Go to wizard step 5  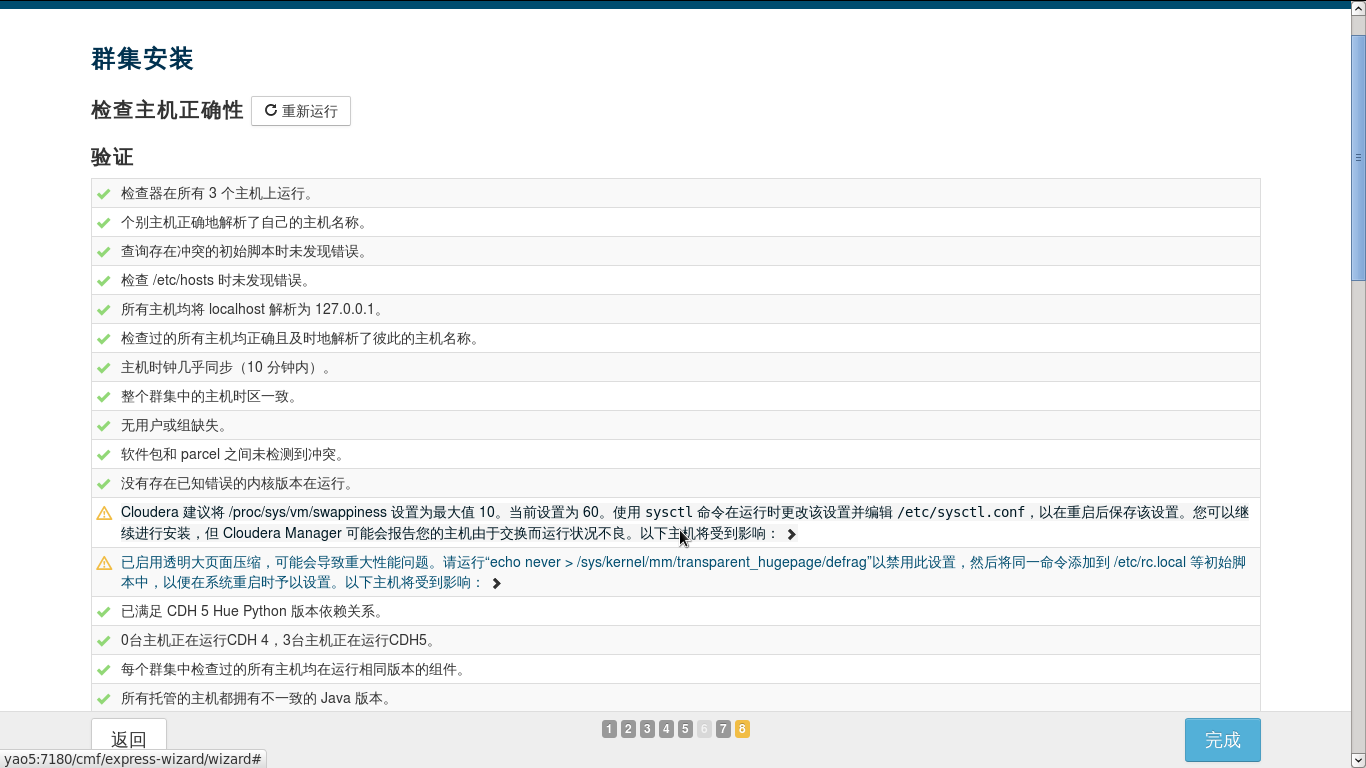685,729
